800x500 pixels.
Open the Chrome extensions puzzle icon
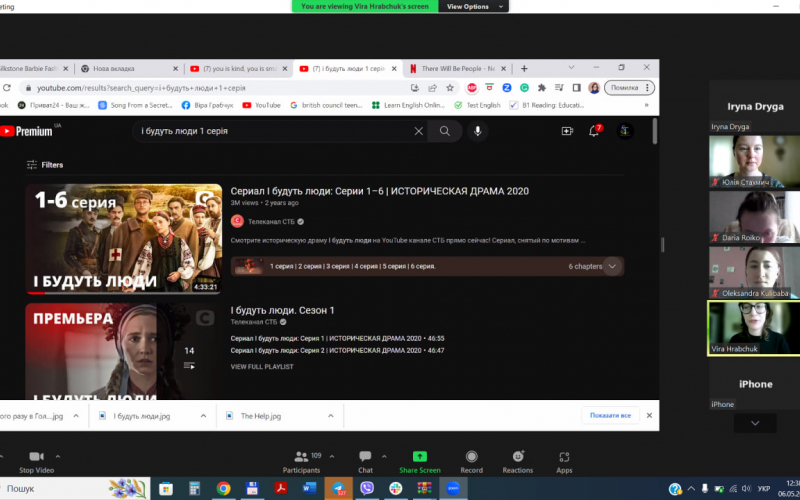point(542,88)
